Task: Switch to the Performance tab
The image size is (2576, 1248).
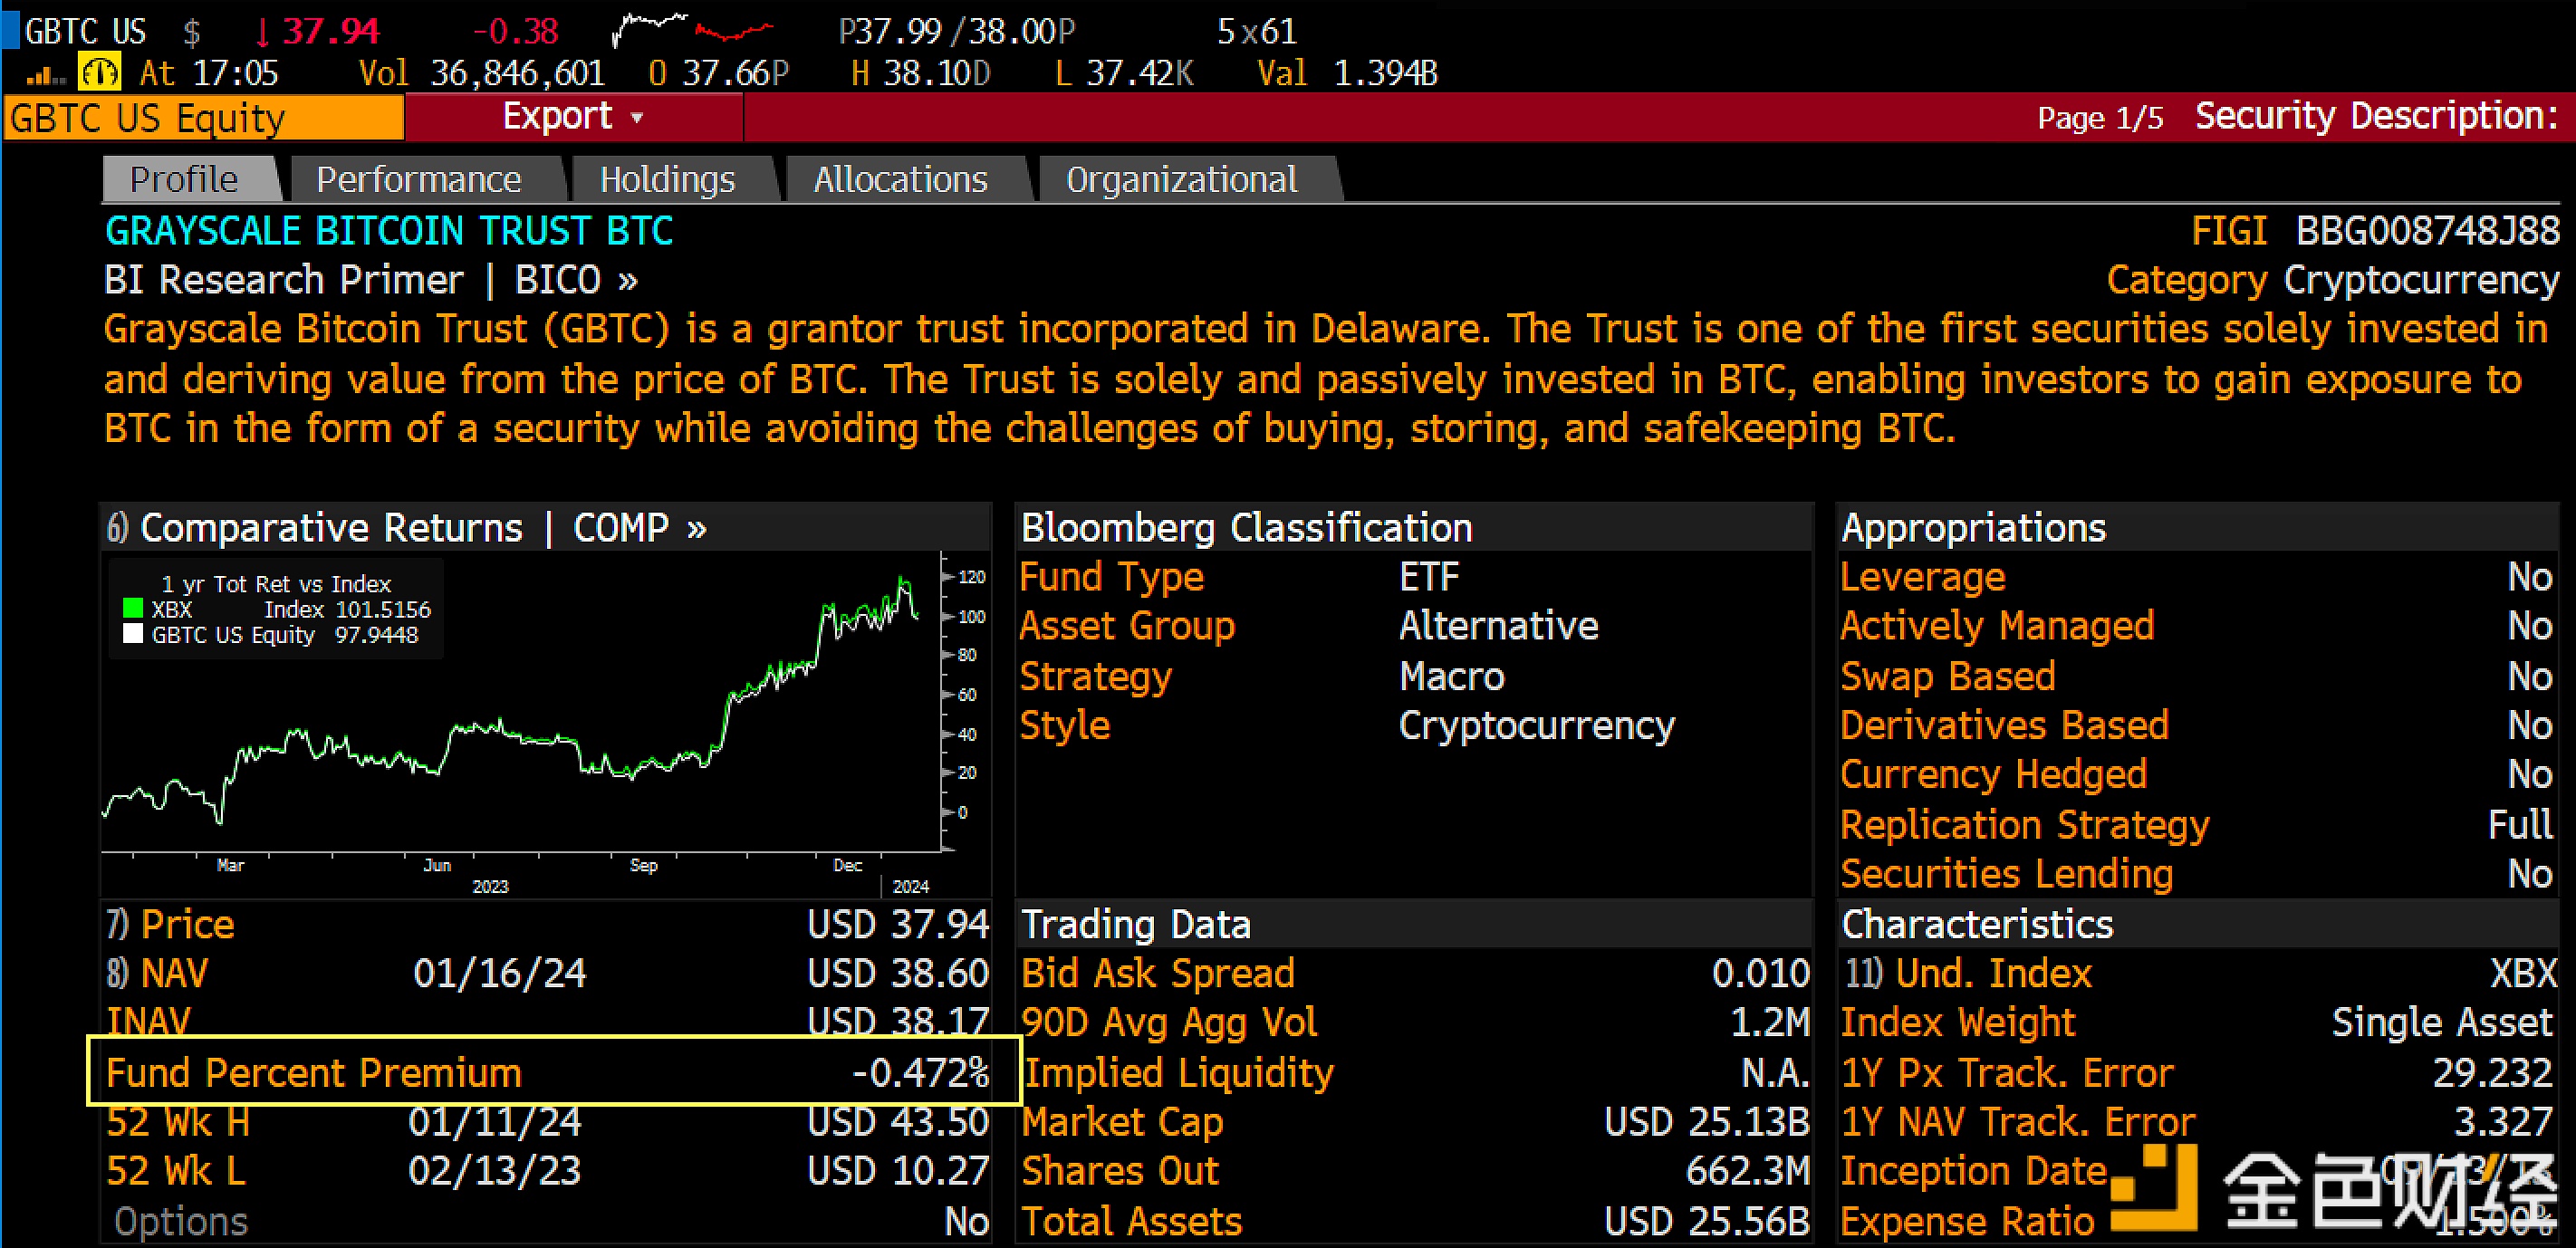Action: 419,179
